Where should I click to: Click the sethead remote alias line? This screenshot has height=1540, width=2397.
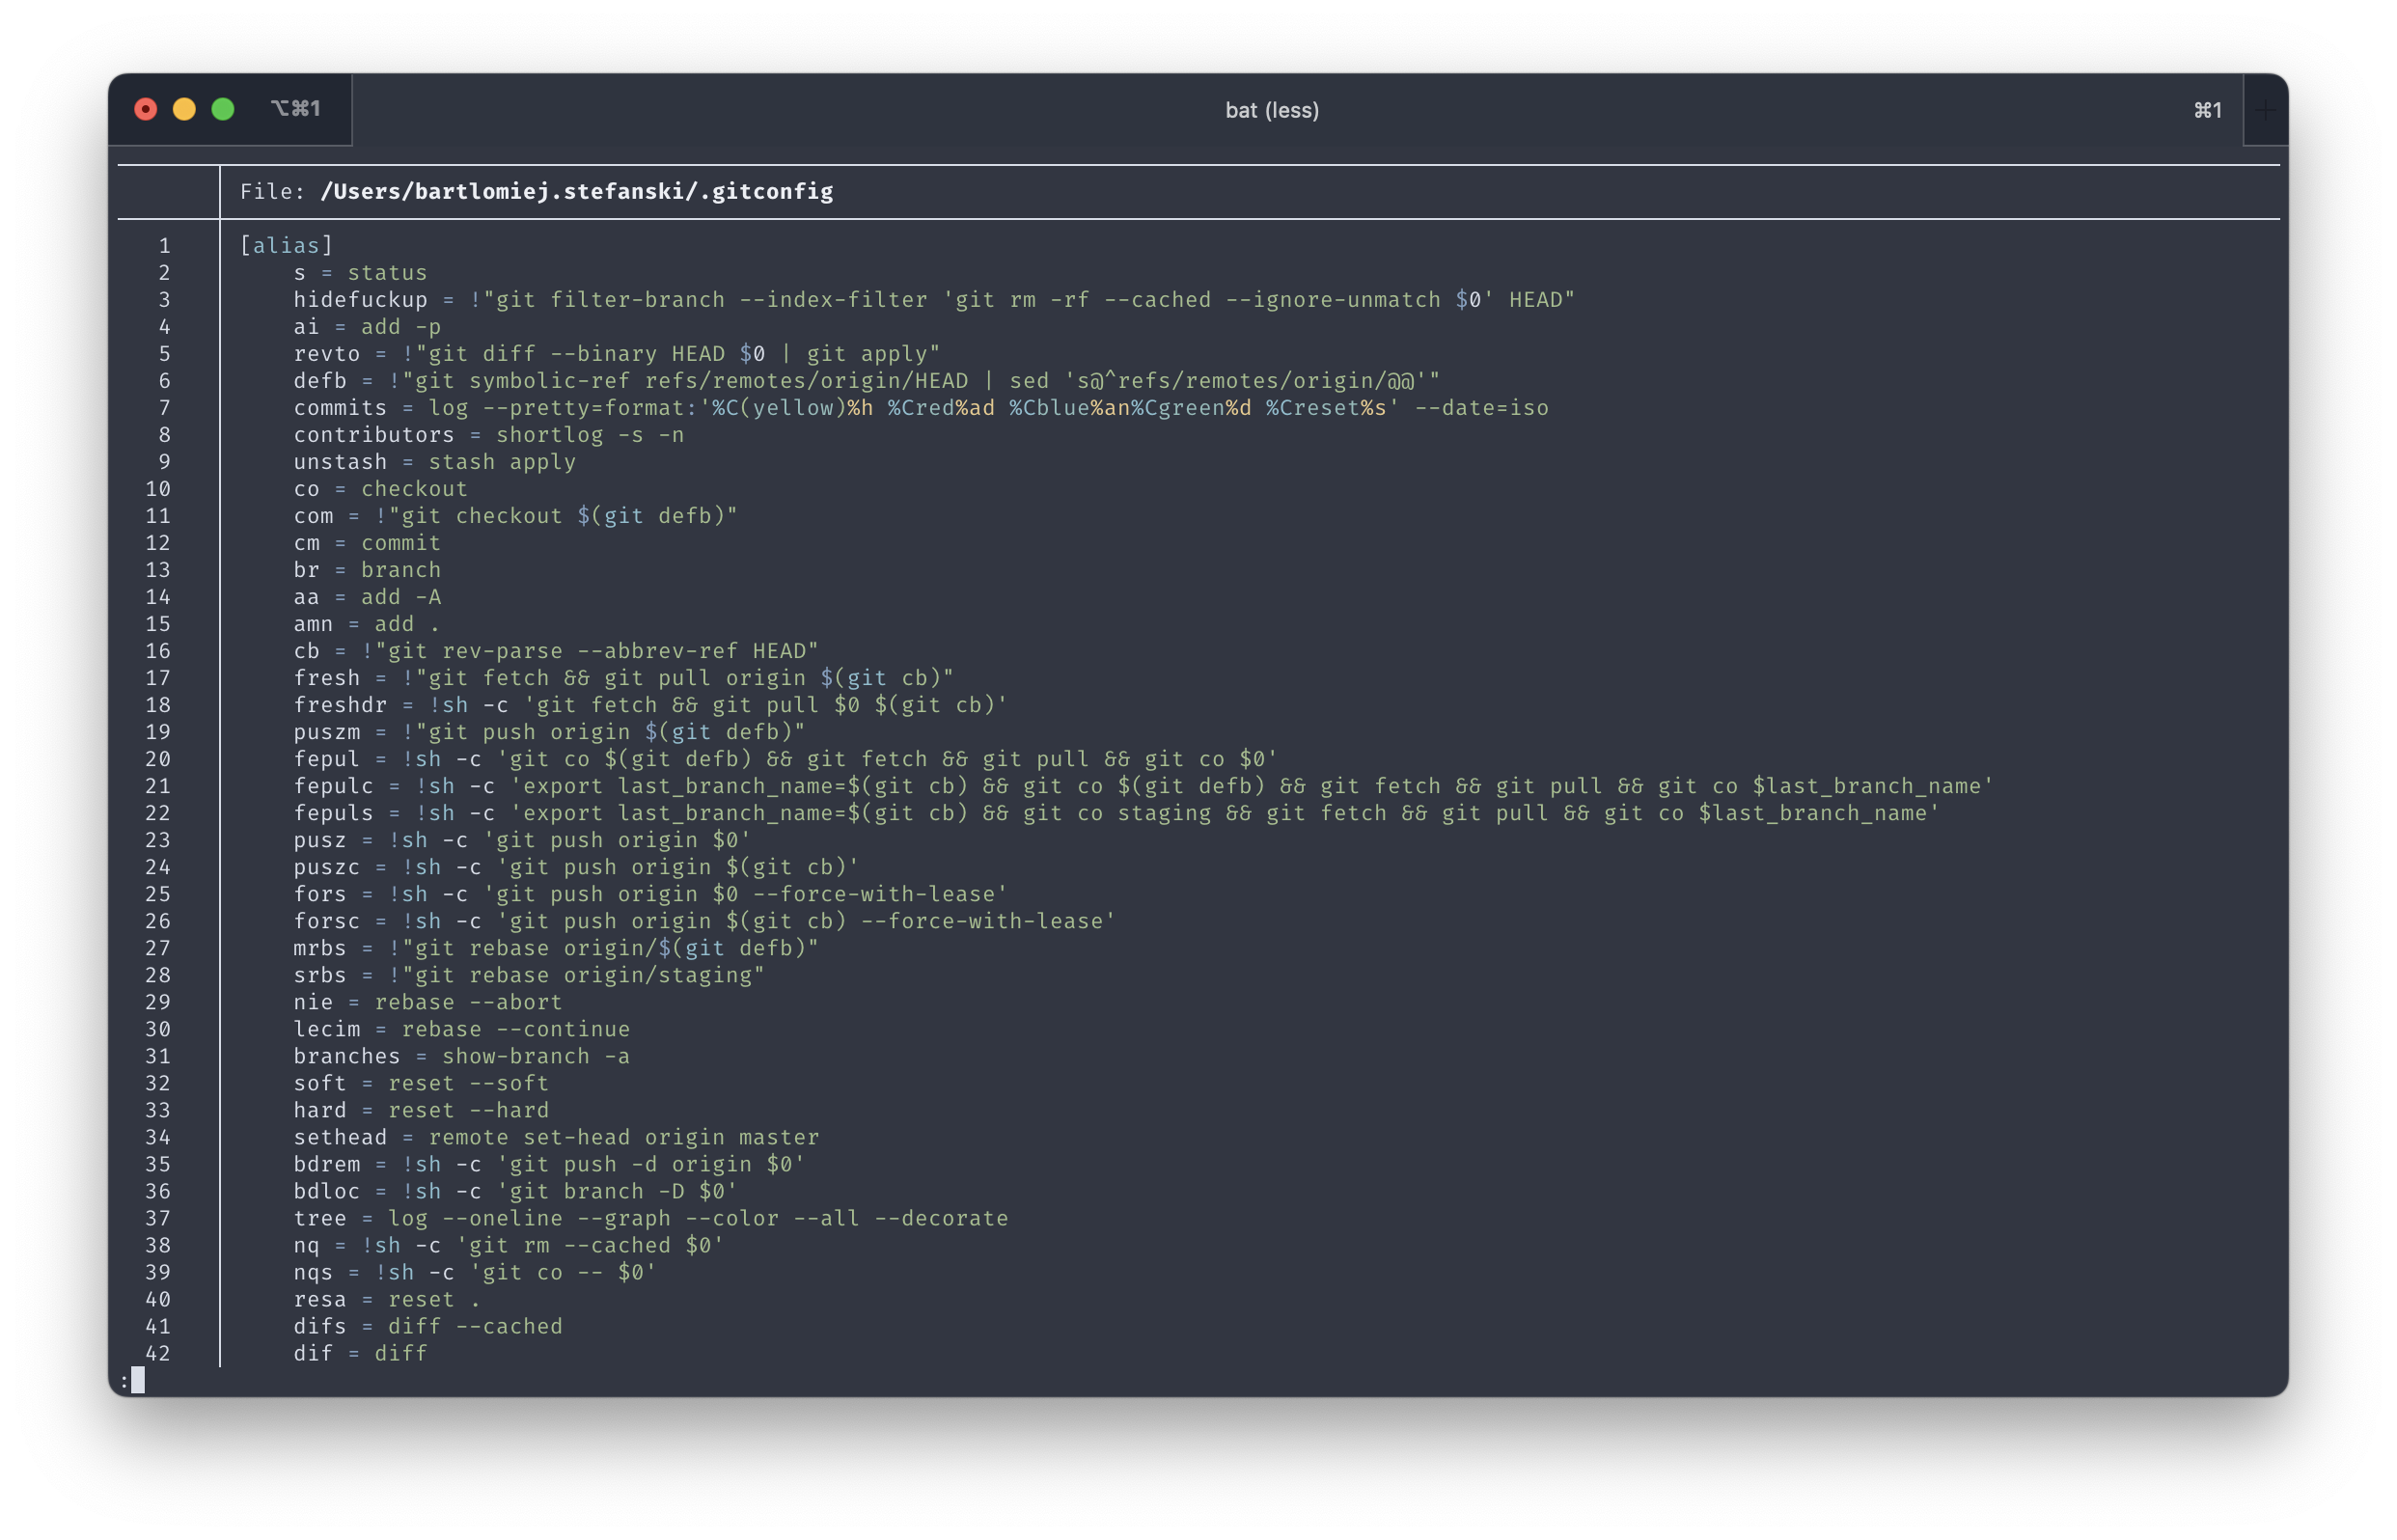coord(555,1137)
